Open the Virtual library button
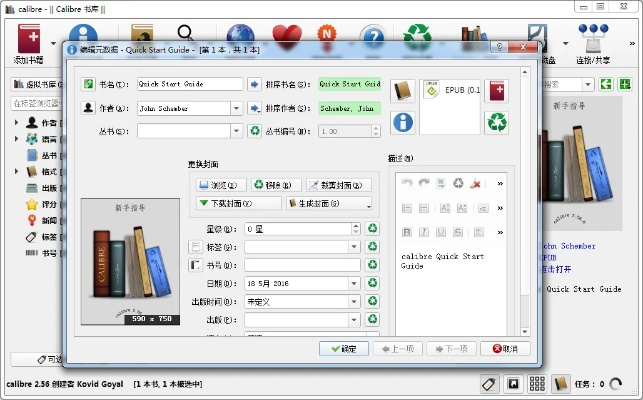Viewport: 643px width, 400px height. tap(37, 84)
